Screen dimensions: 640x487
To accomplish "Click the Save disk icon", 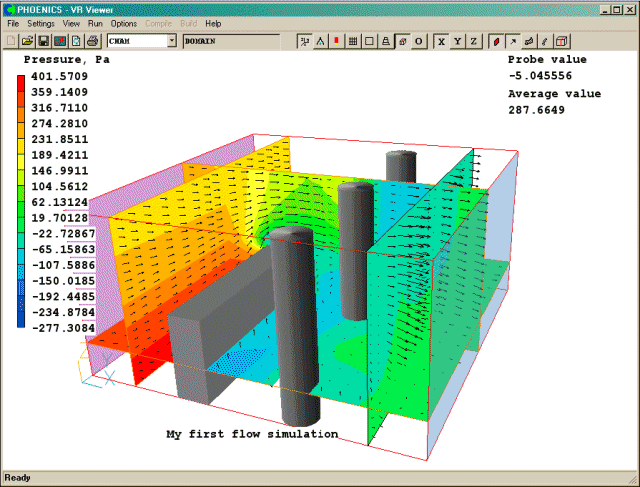I will click(43, 41).
